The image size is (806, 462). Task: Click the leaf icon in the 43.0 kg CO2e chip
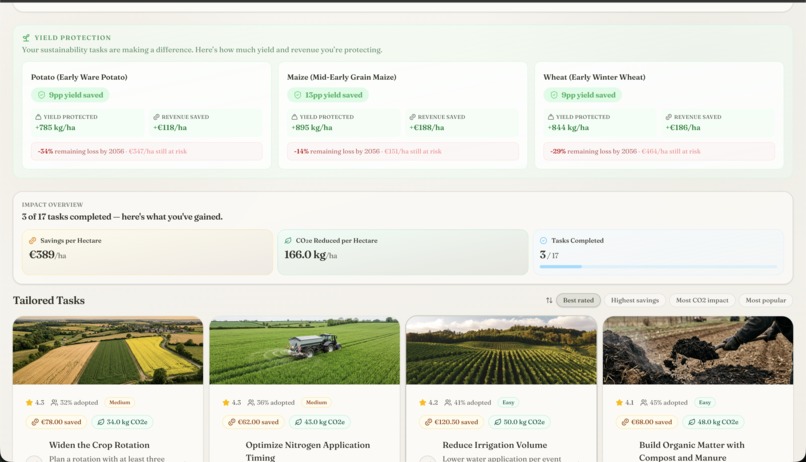(298, 422)
